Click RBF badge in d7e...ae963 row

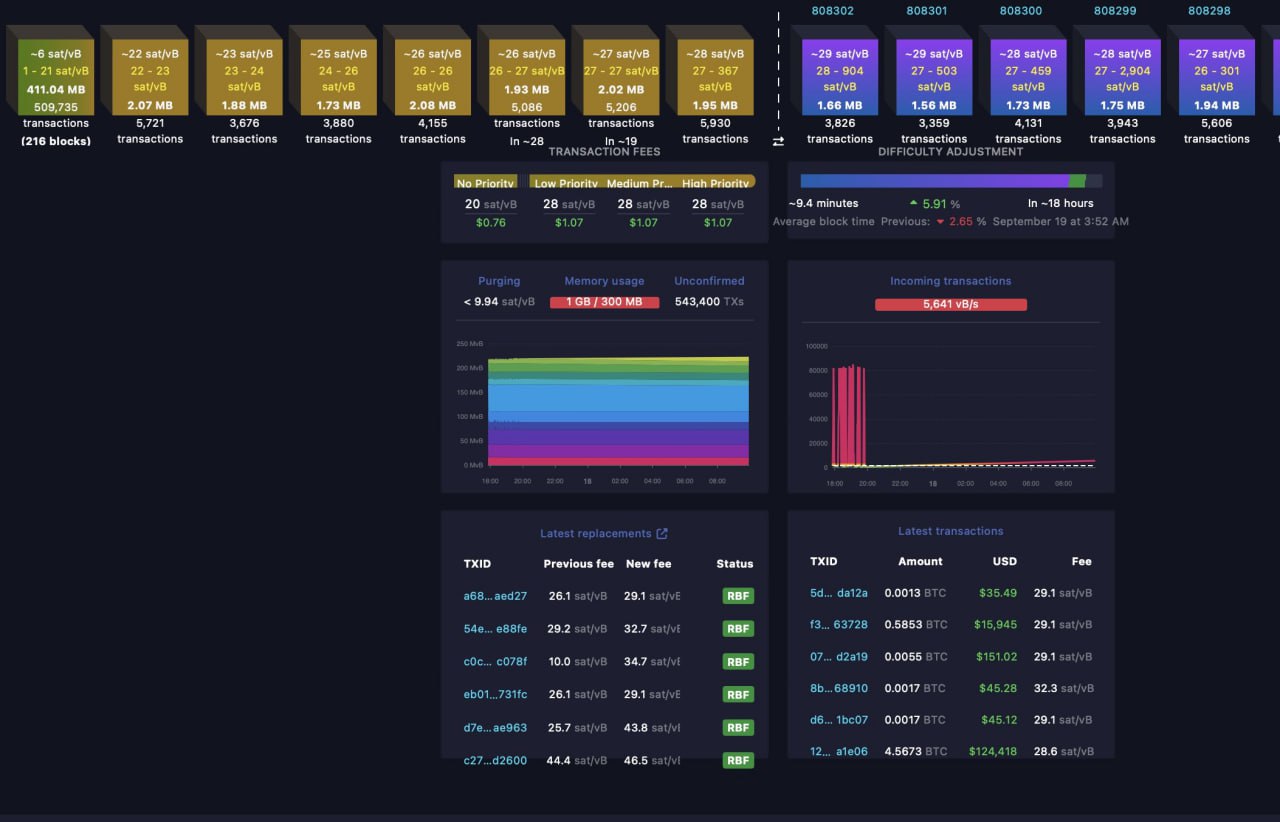pos(738,728)
